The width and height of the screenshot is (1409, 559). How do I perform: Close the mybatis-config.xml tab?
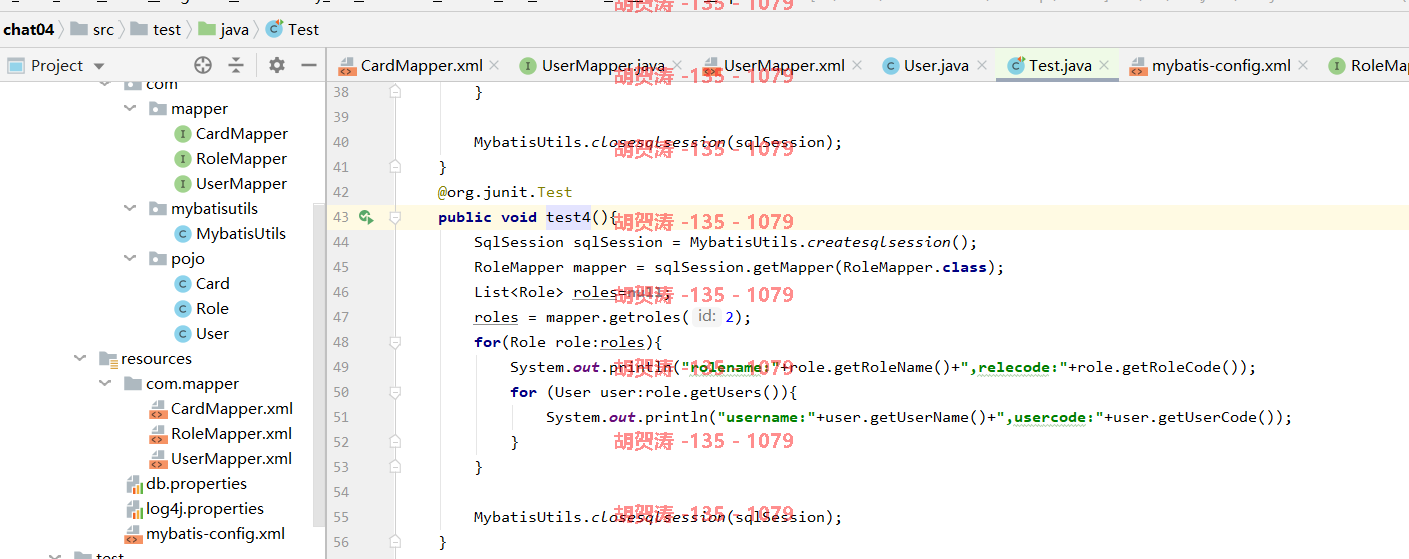tap(1303, 66)
